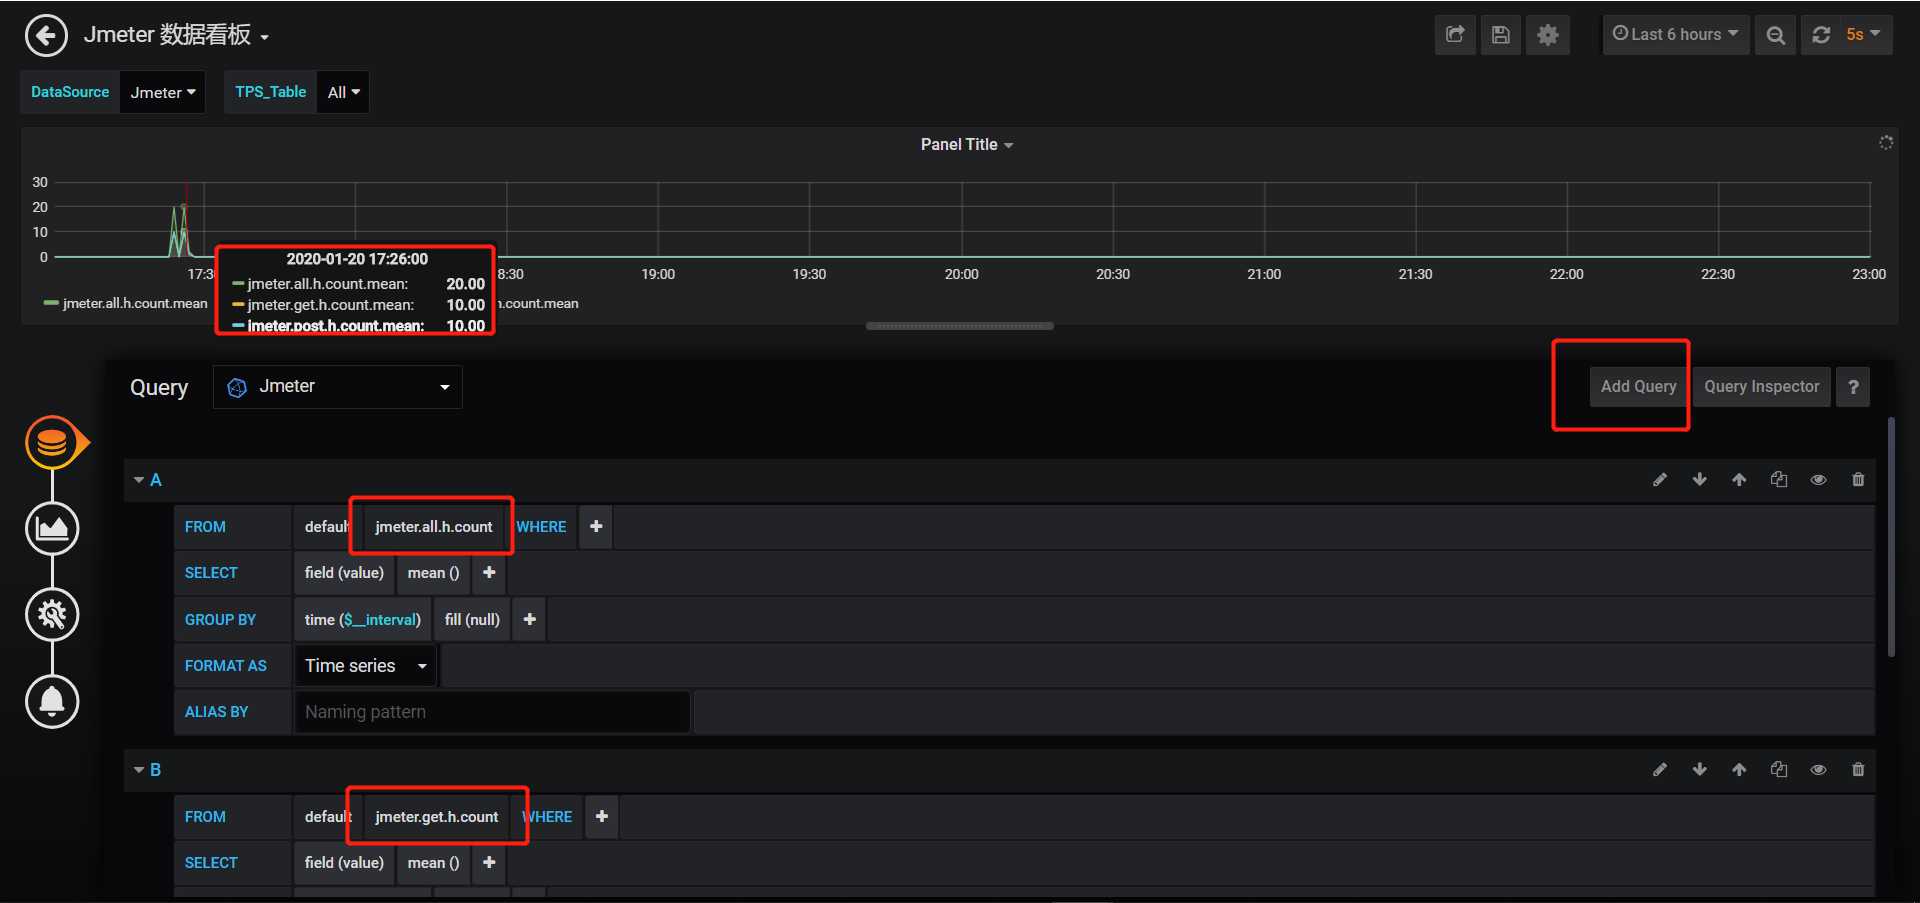
Task: Click mean () in query B SELECT
Action: [x=434, y=863]
